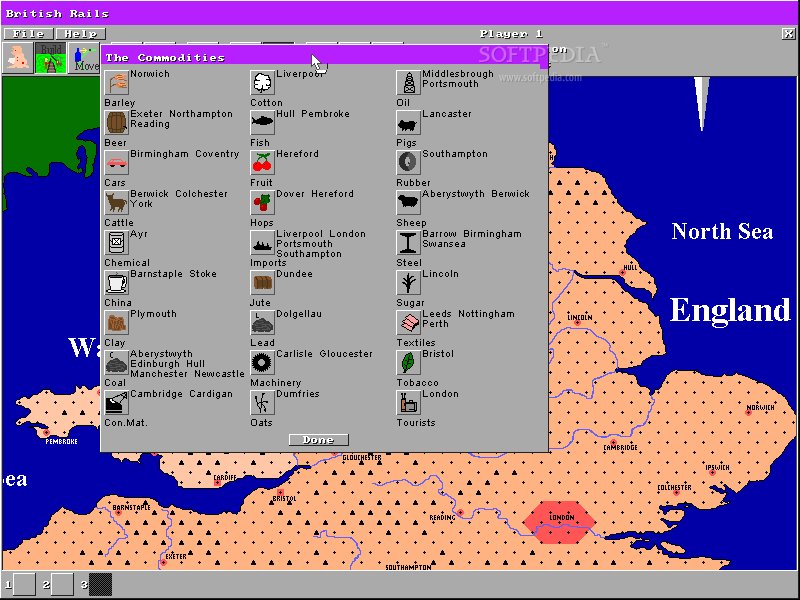
Task: Click Hull city marker on map
Action: click(622, 272)
